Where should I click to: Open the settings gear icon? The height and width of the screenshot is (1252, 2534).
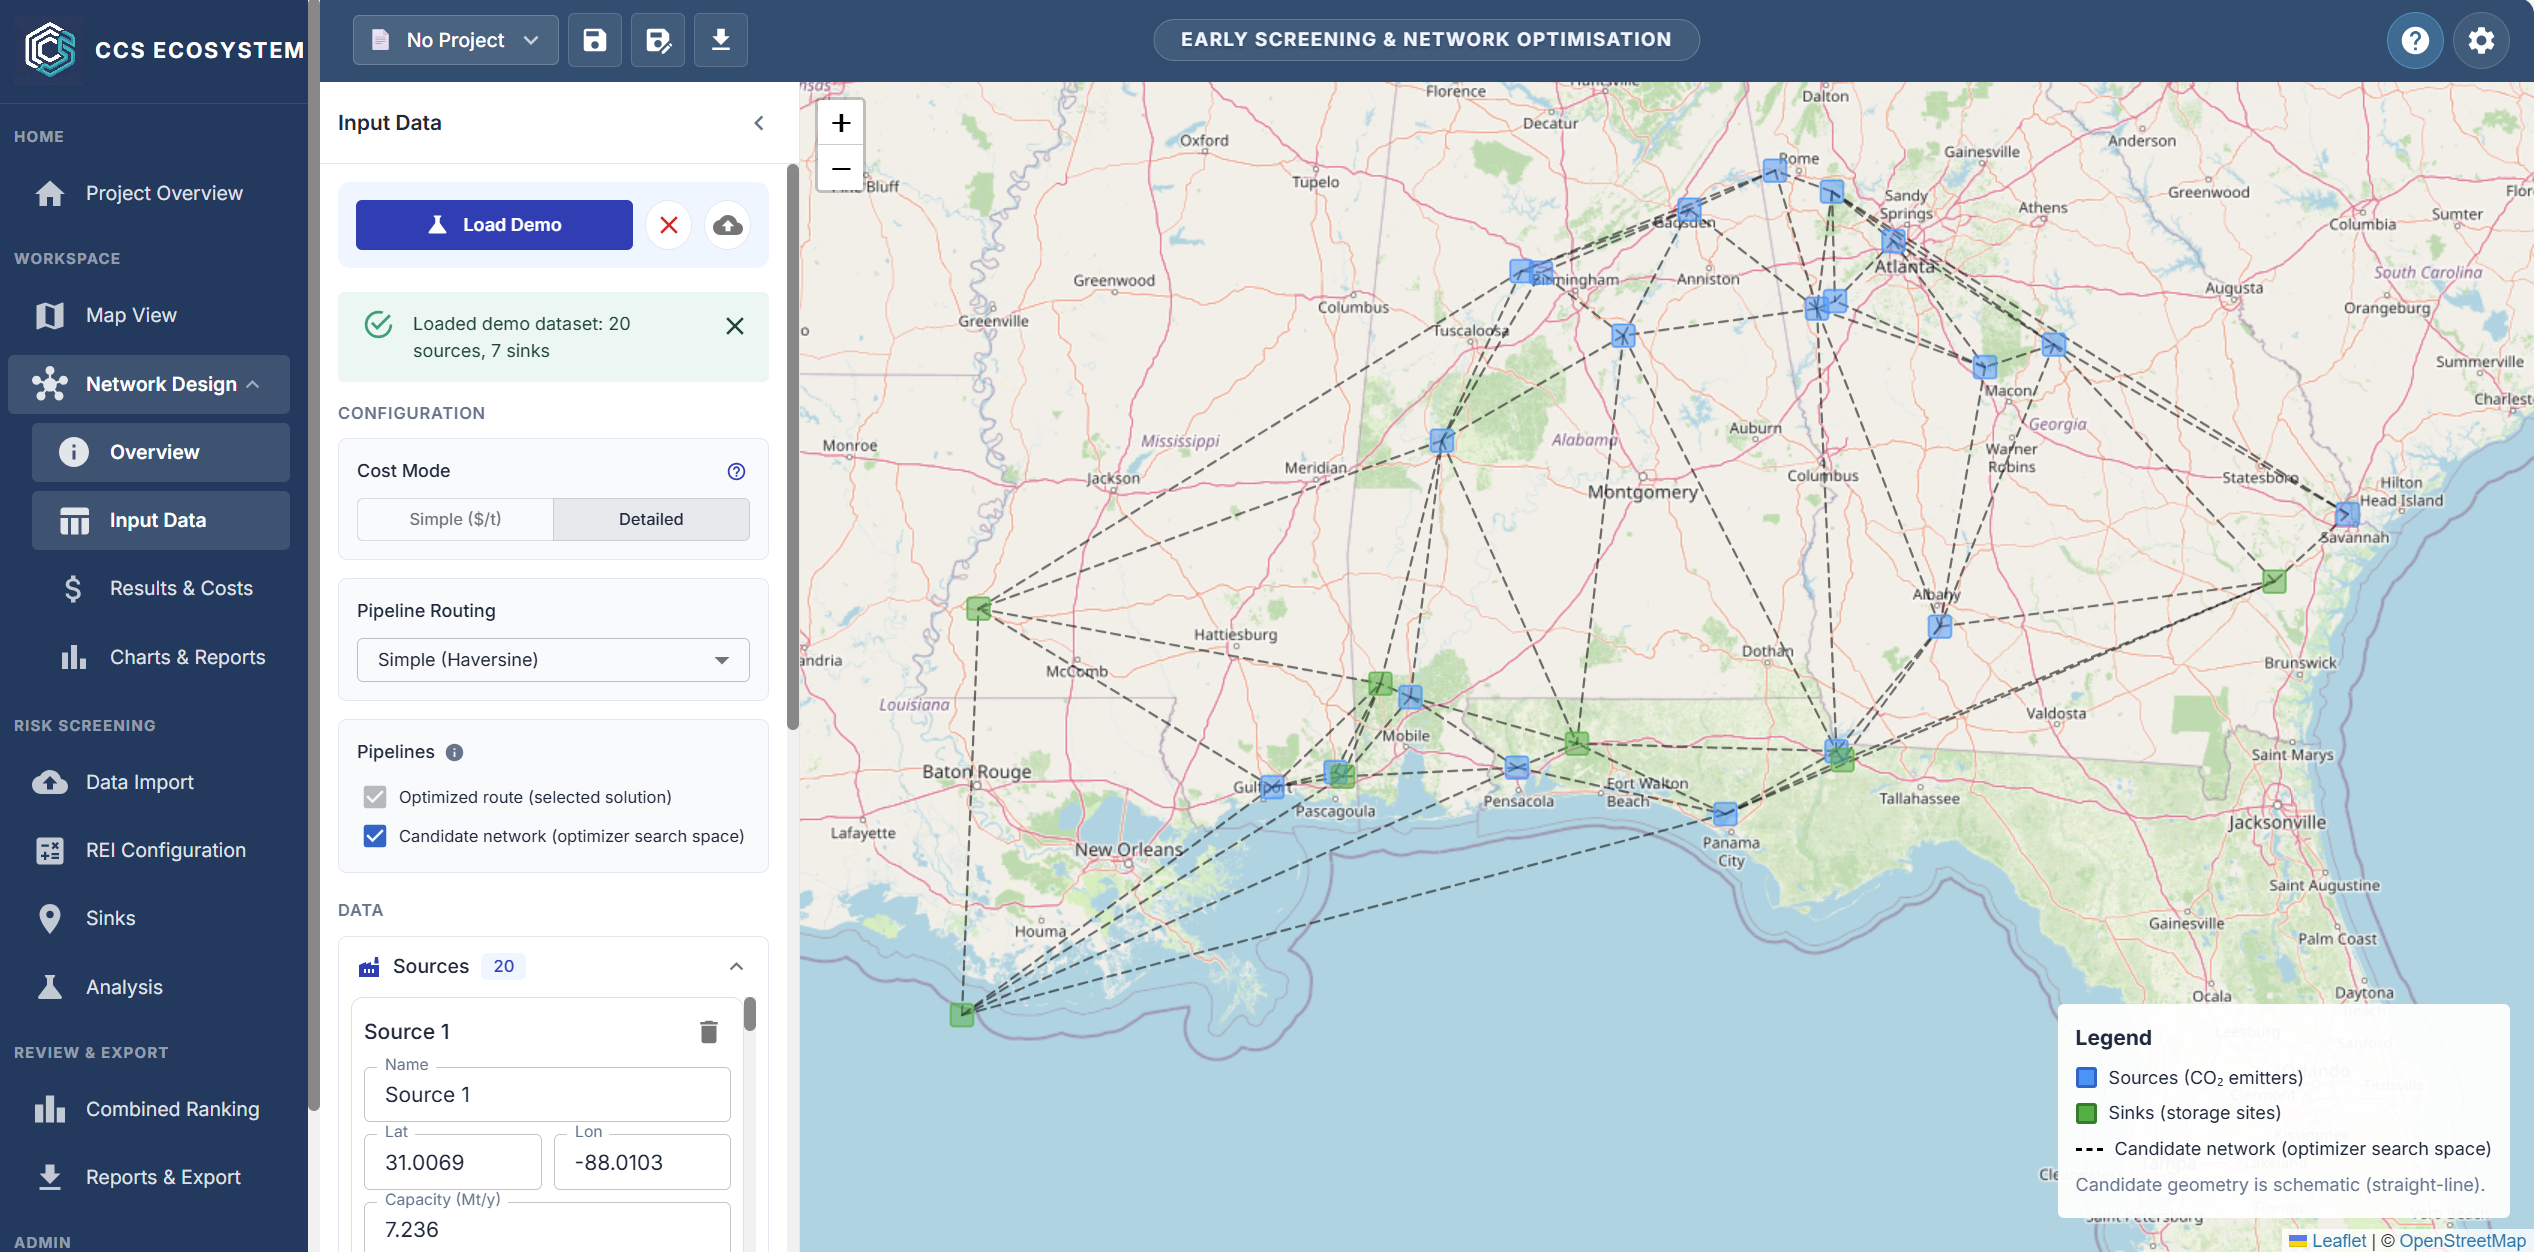click(x=2481, y=40)
